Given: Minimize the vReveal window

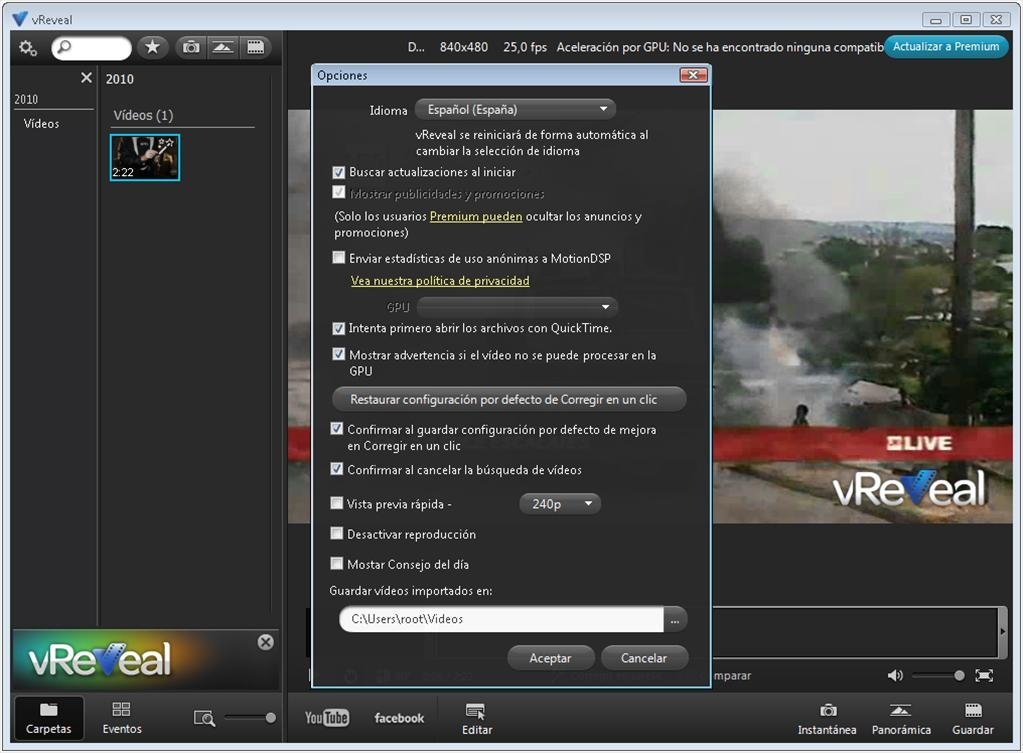Looking at the screenshot, I should (x=936, y=20).
